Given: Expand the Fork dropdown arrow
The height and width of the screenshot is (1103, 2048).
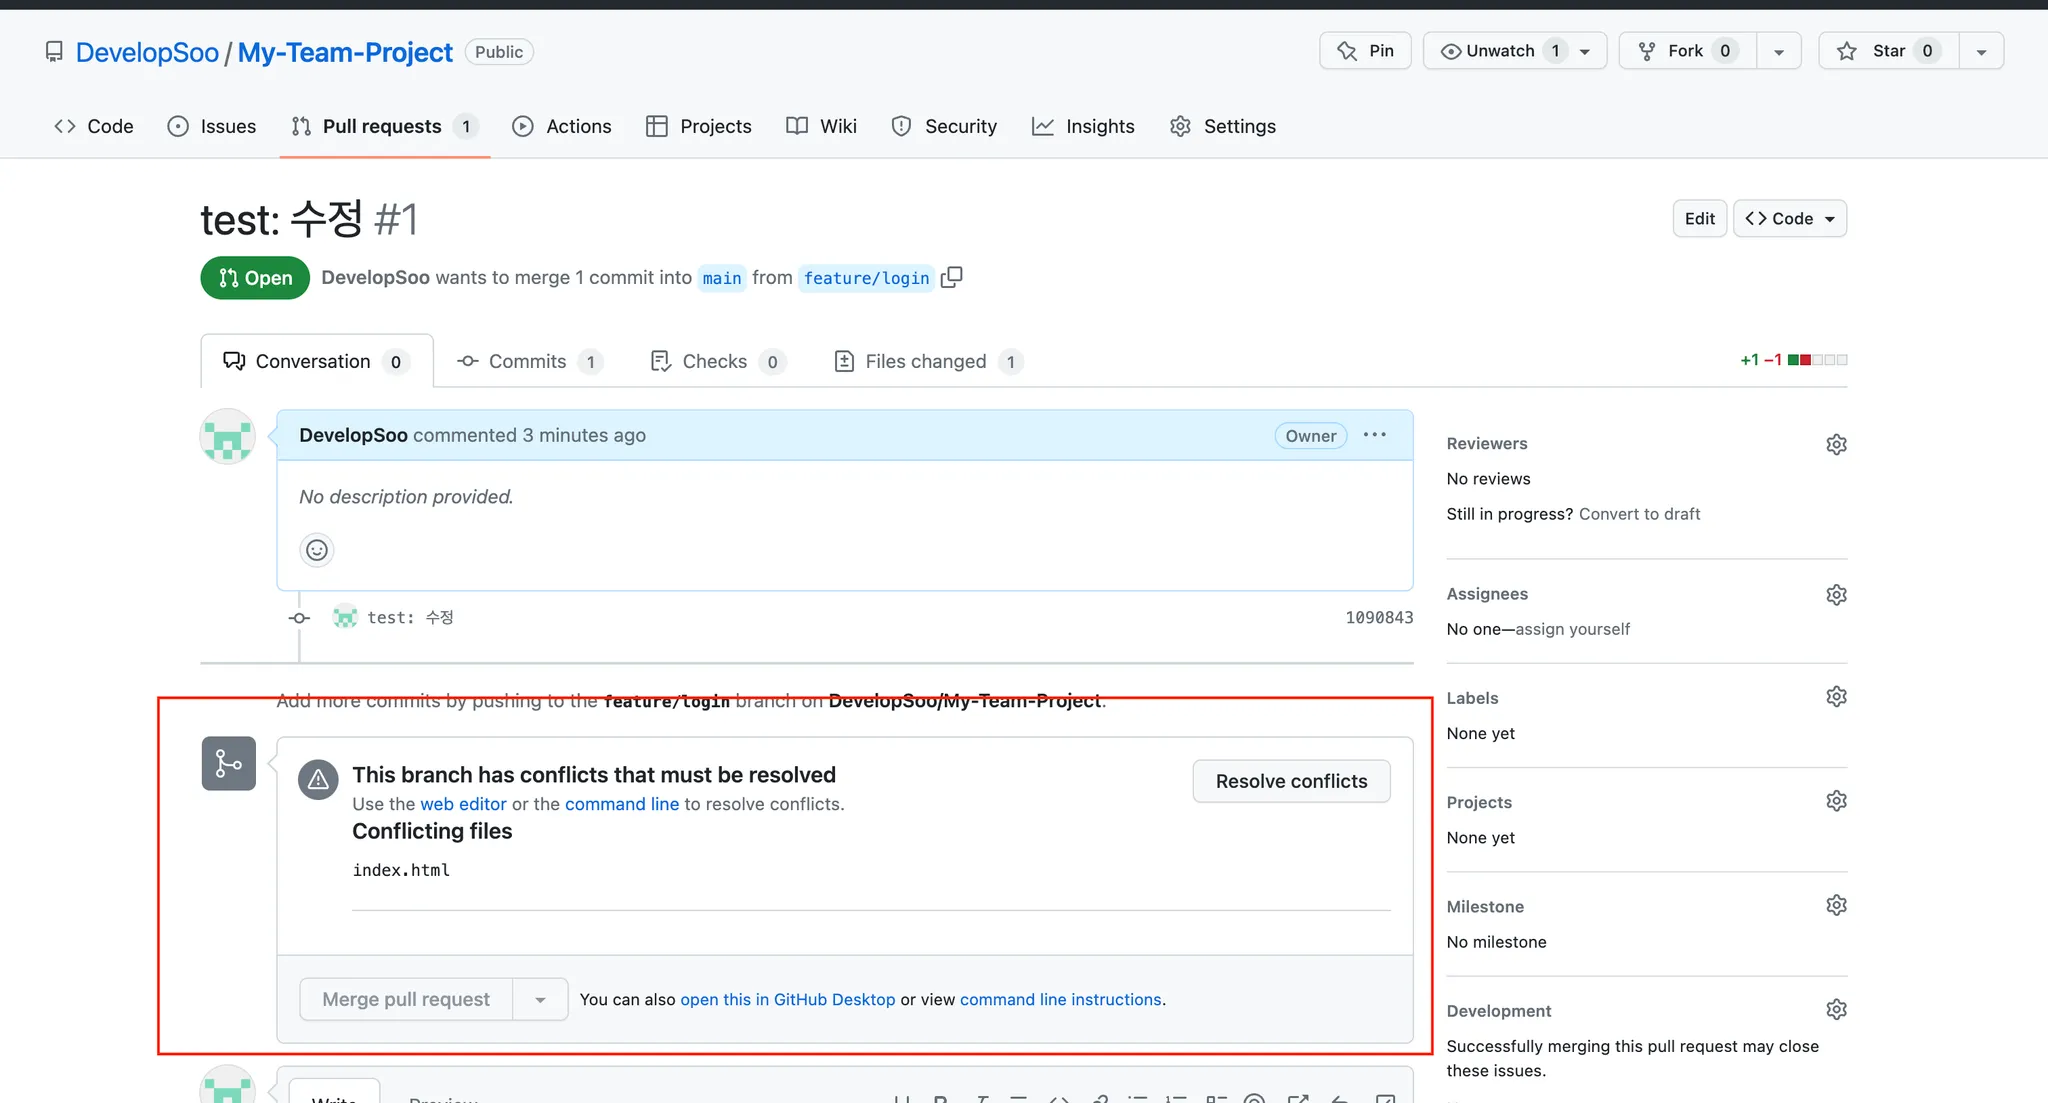Looking at the screenshot, I should coord(1779,52).
